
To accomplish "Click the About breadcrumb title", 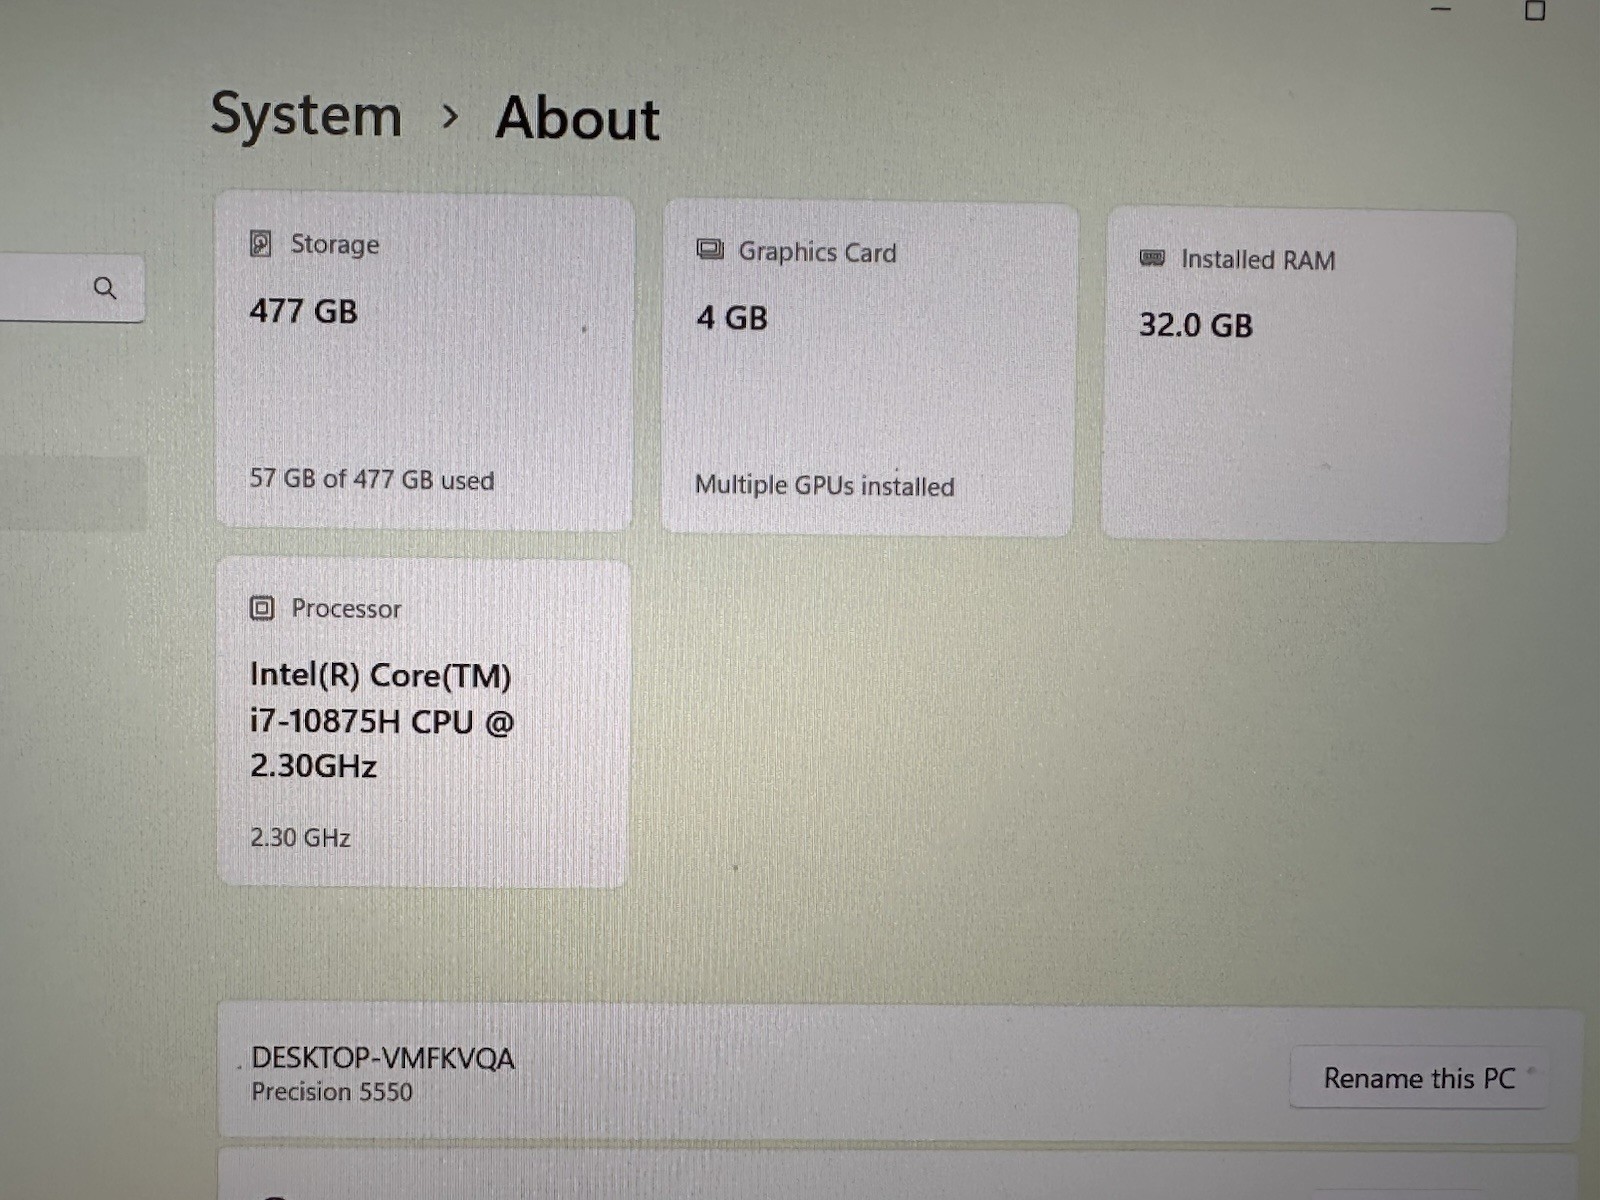I will (x=578, y=118).
